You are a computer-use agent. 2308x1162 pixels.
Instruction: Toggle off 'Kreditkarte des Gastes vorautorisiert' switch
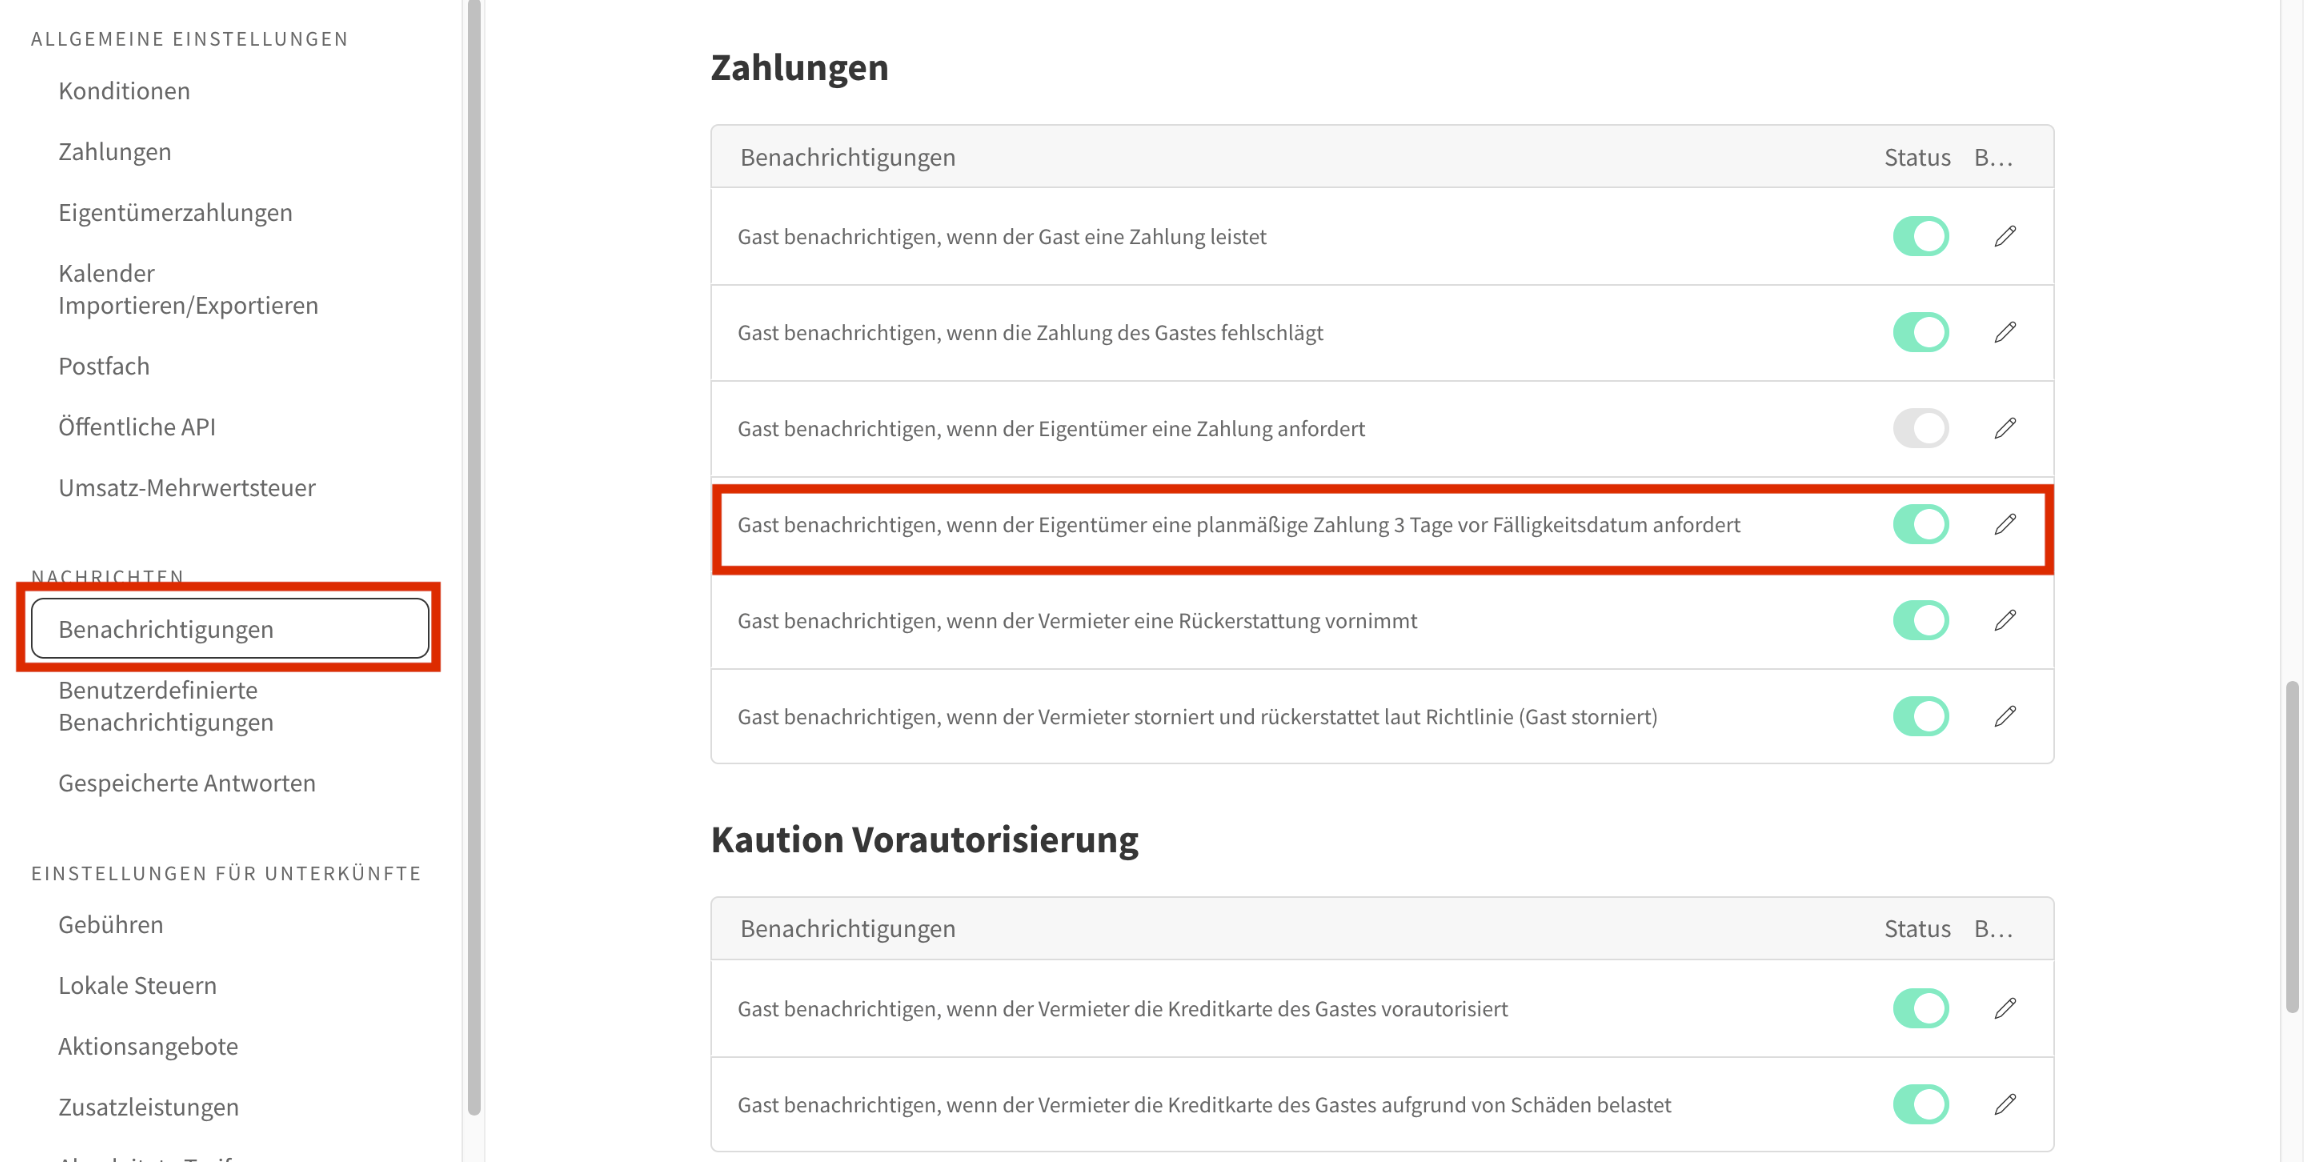tap(1920, 1009)
